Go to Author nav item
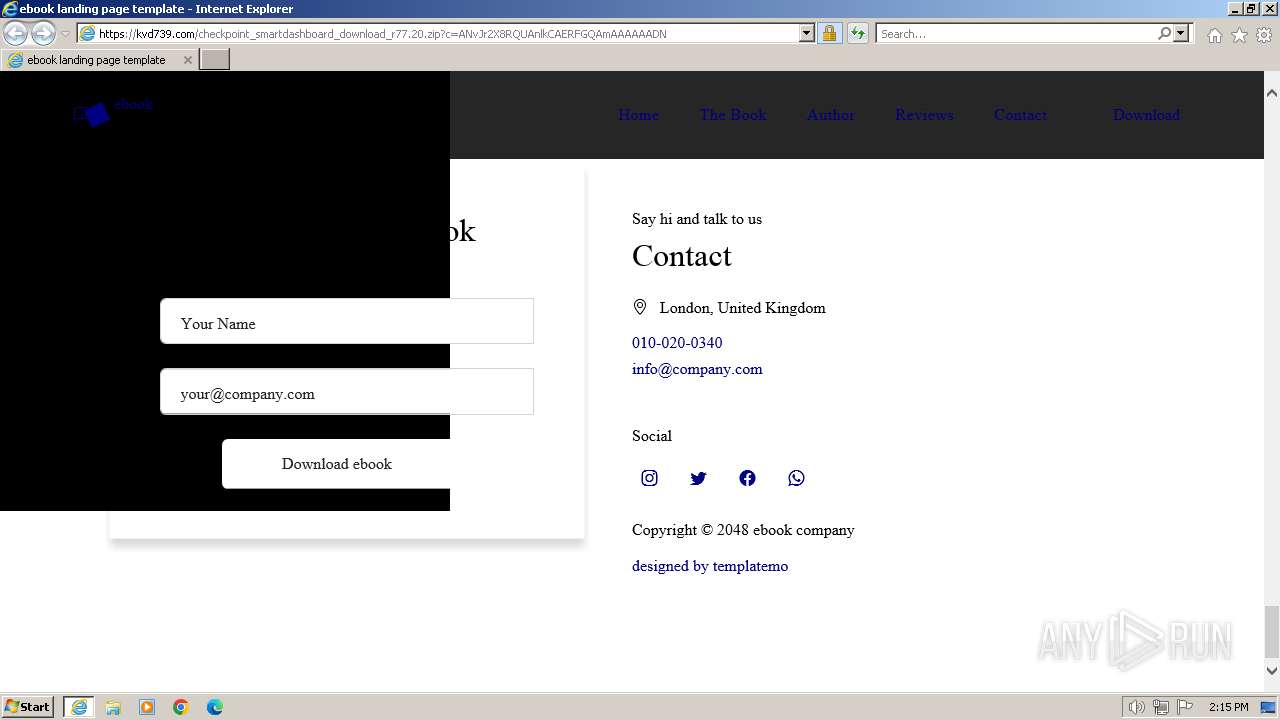 point(831,115)
